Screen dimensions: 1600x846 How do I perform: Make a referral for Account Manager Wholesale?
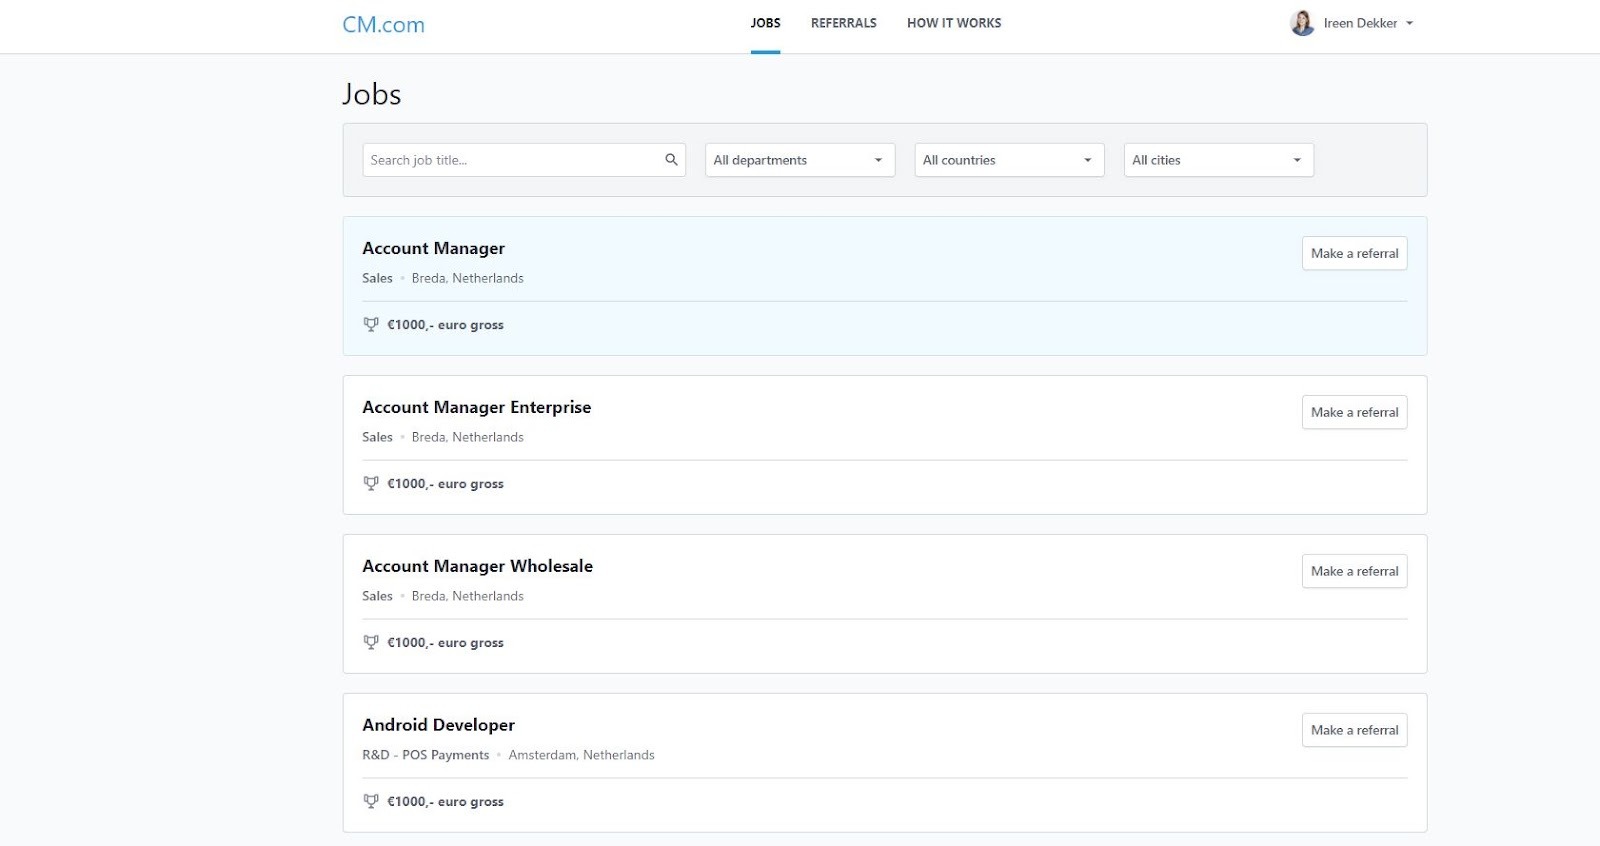(x=1354, y=571)
